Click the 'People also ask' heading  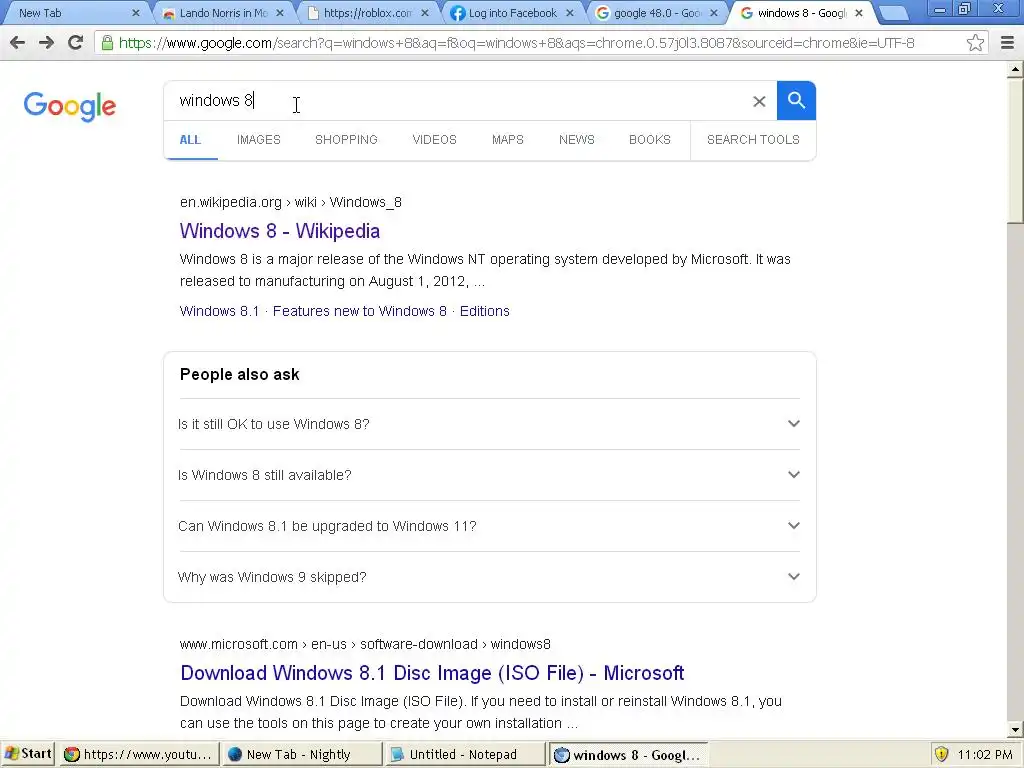point(240,374)
